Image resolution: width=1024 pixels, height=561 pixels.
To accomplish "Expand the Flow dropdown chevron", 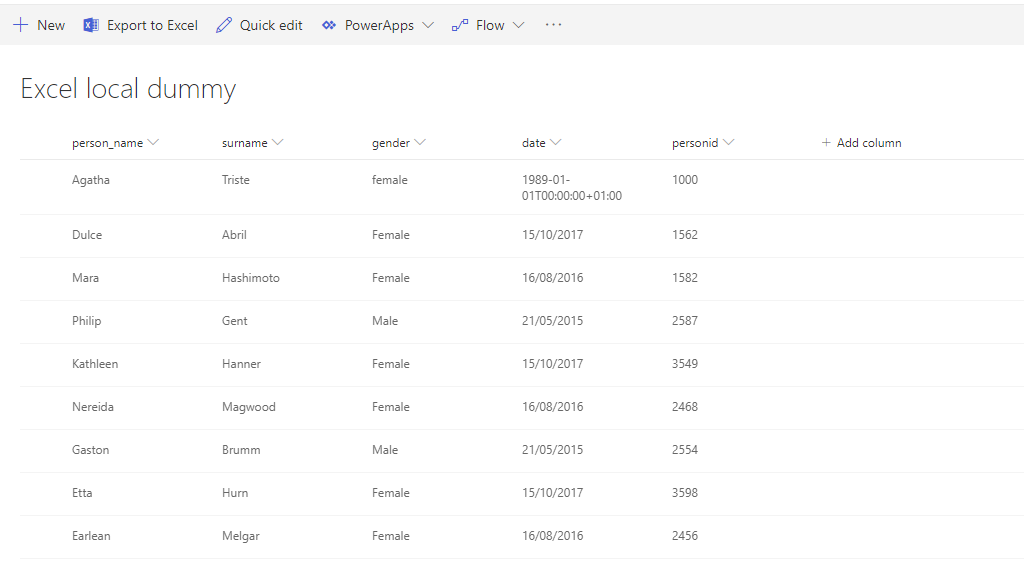I will [x=518, y=25].
